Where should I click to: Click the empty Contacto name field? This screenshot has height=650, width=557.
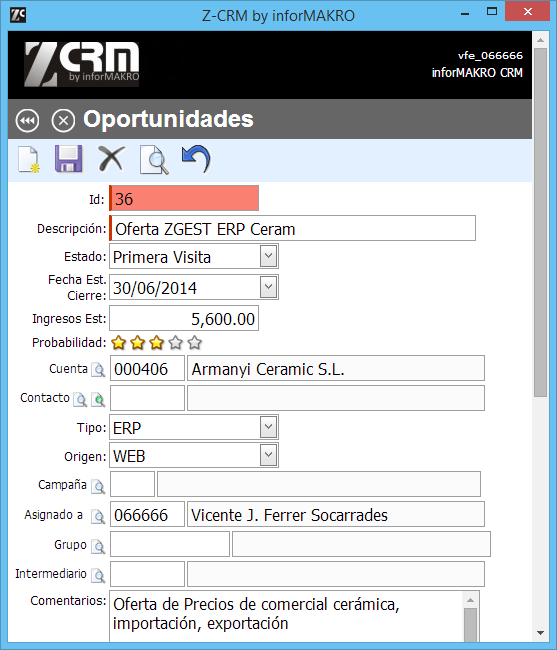(336, 398)
